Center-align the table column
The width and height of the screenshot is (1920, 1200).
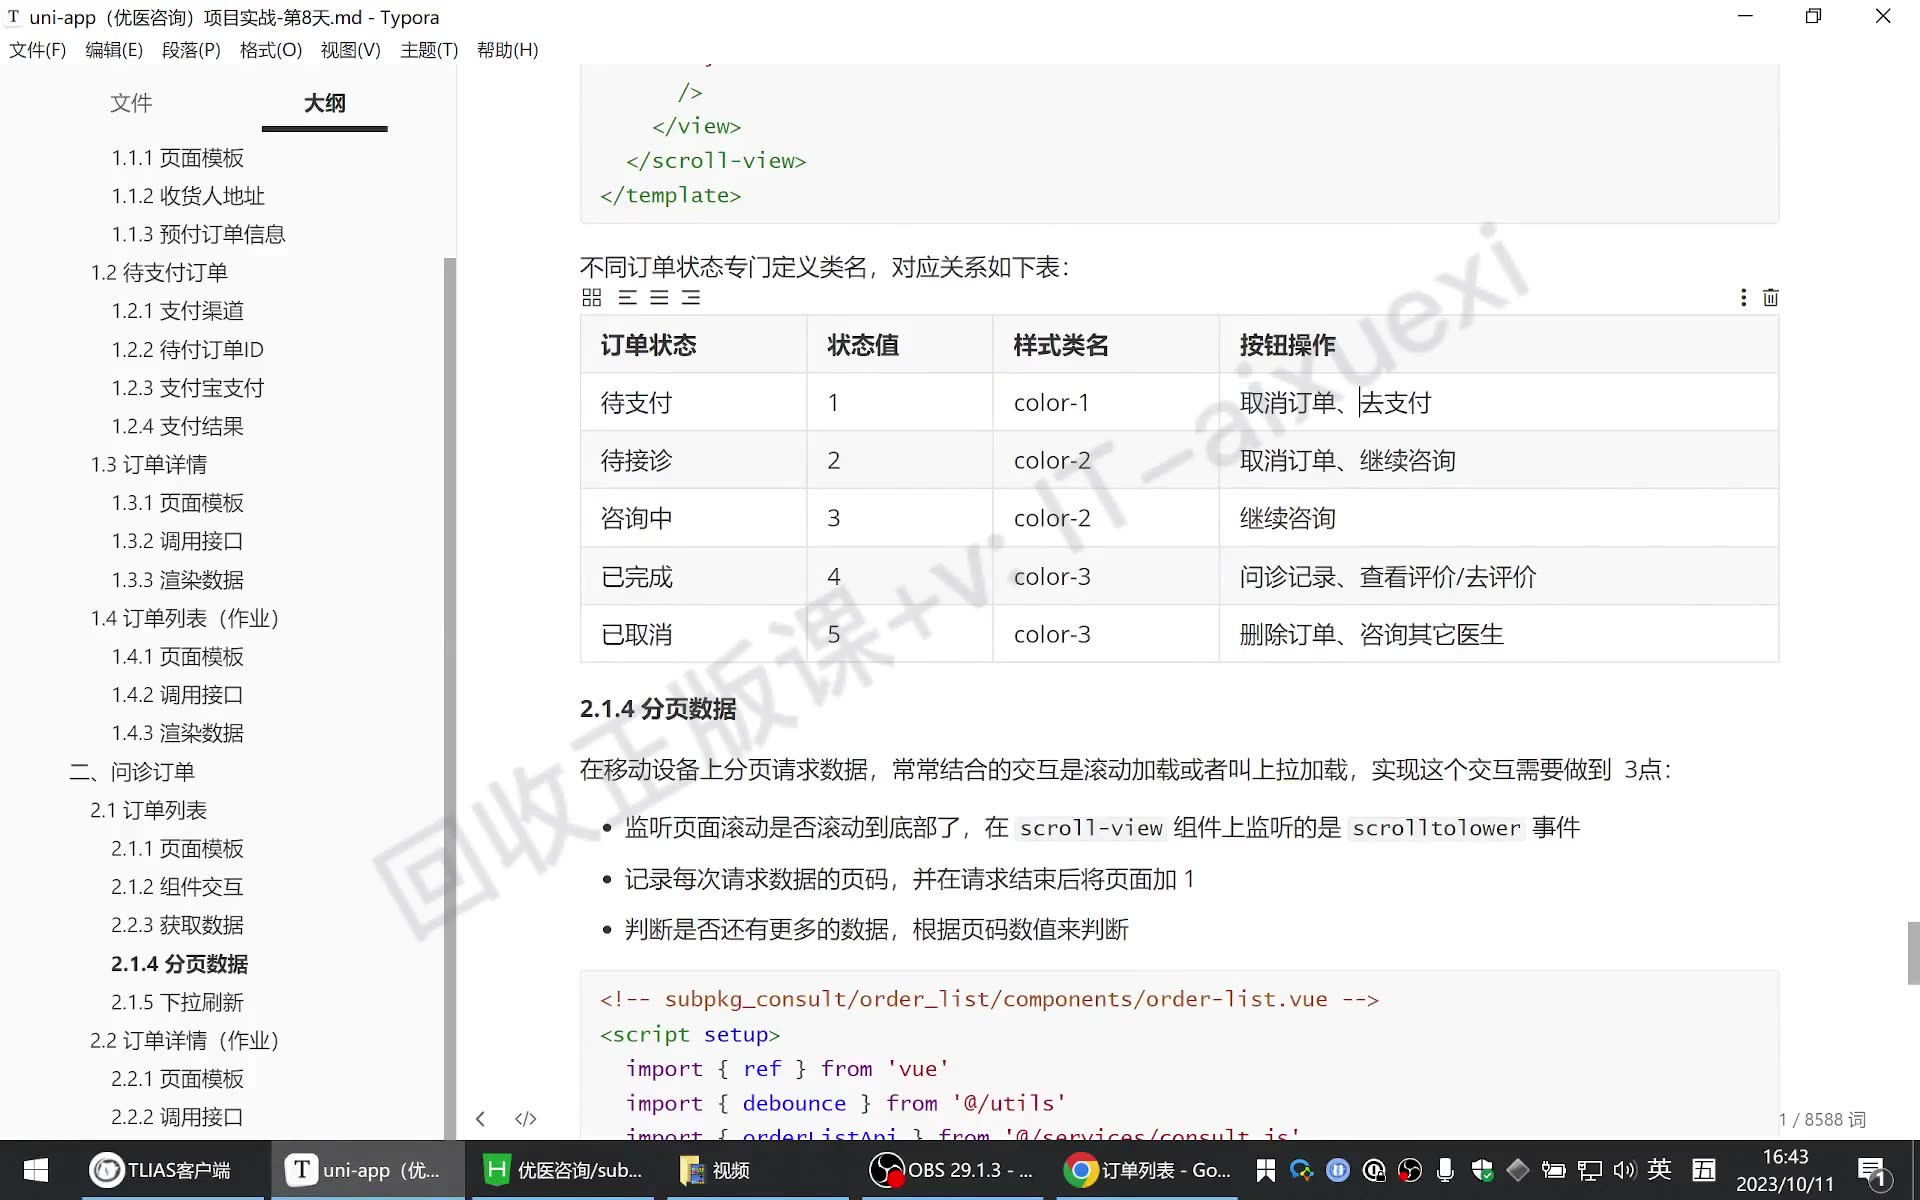[659, 297]
